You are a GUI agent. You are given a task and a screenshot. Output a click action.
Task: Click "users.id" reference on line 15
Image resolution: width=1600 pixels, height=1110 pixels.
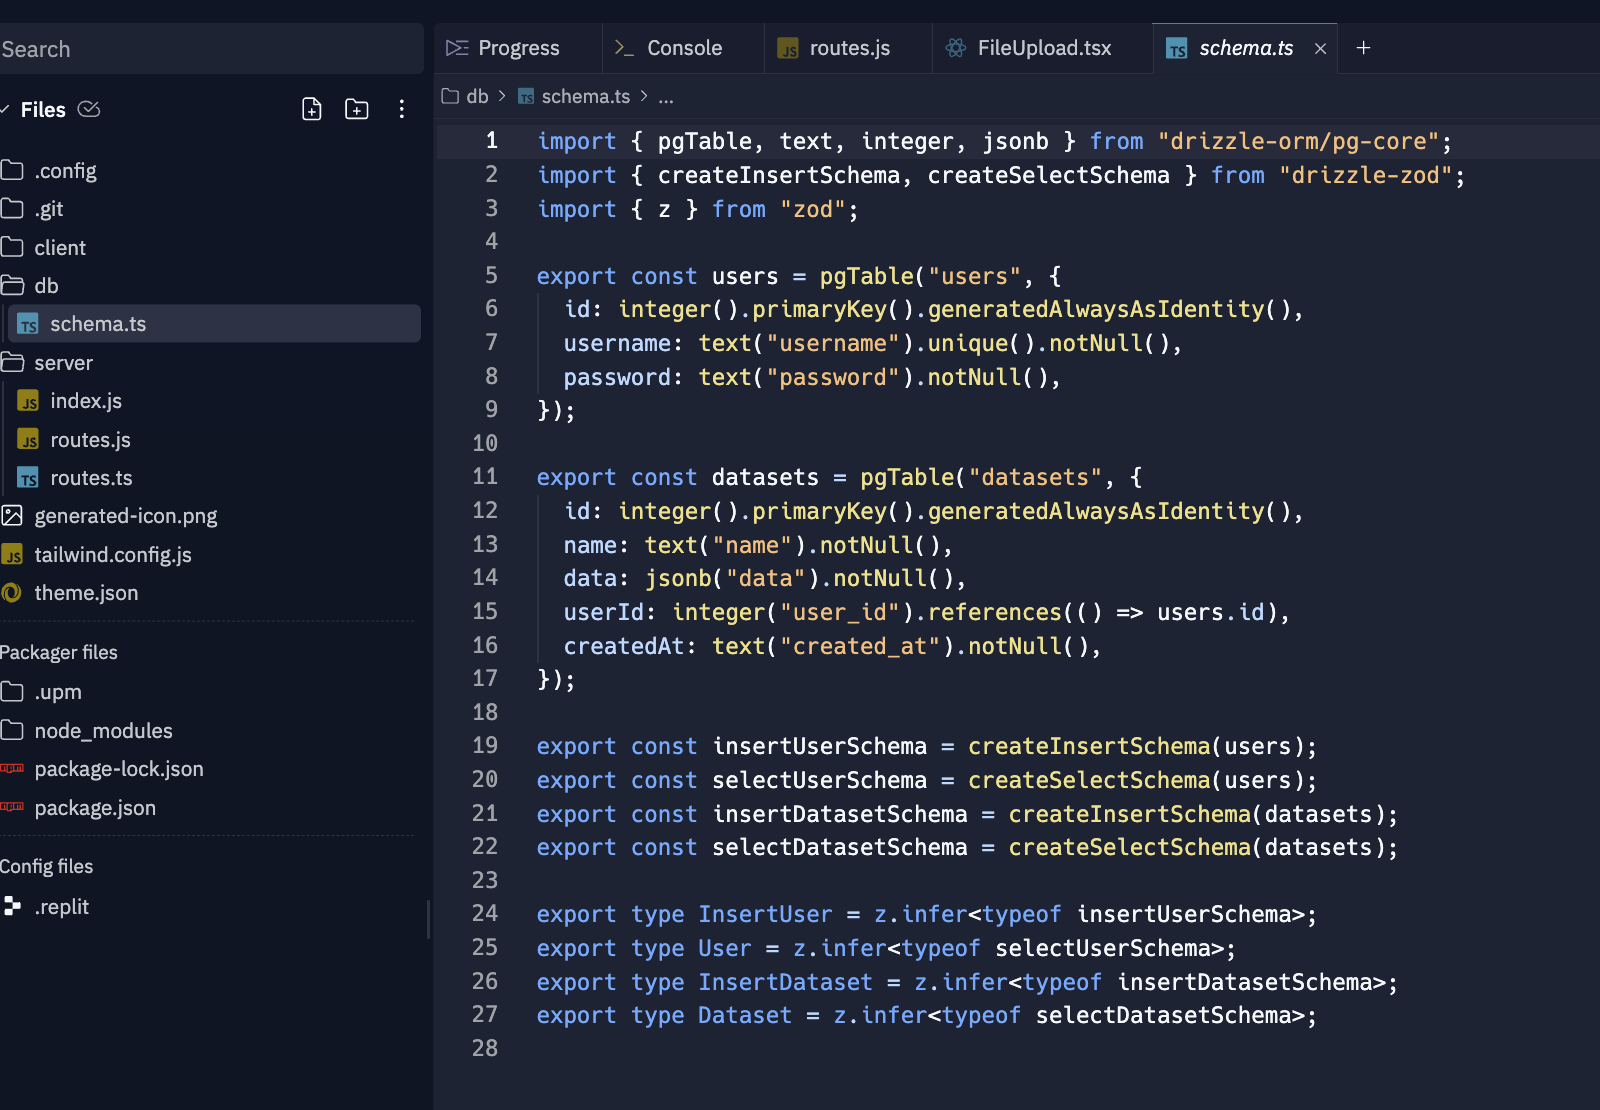click(1211, 612)
